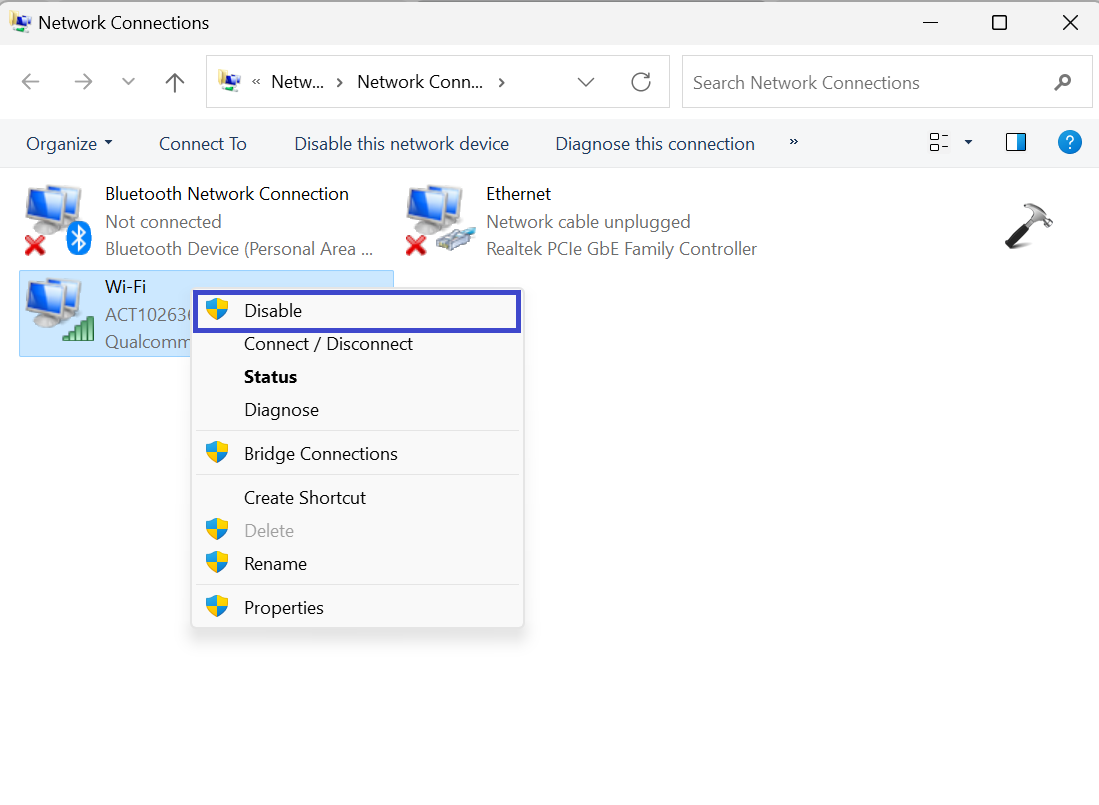Click Disable this network device

(x=401, y=144)
